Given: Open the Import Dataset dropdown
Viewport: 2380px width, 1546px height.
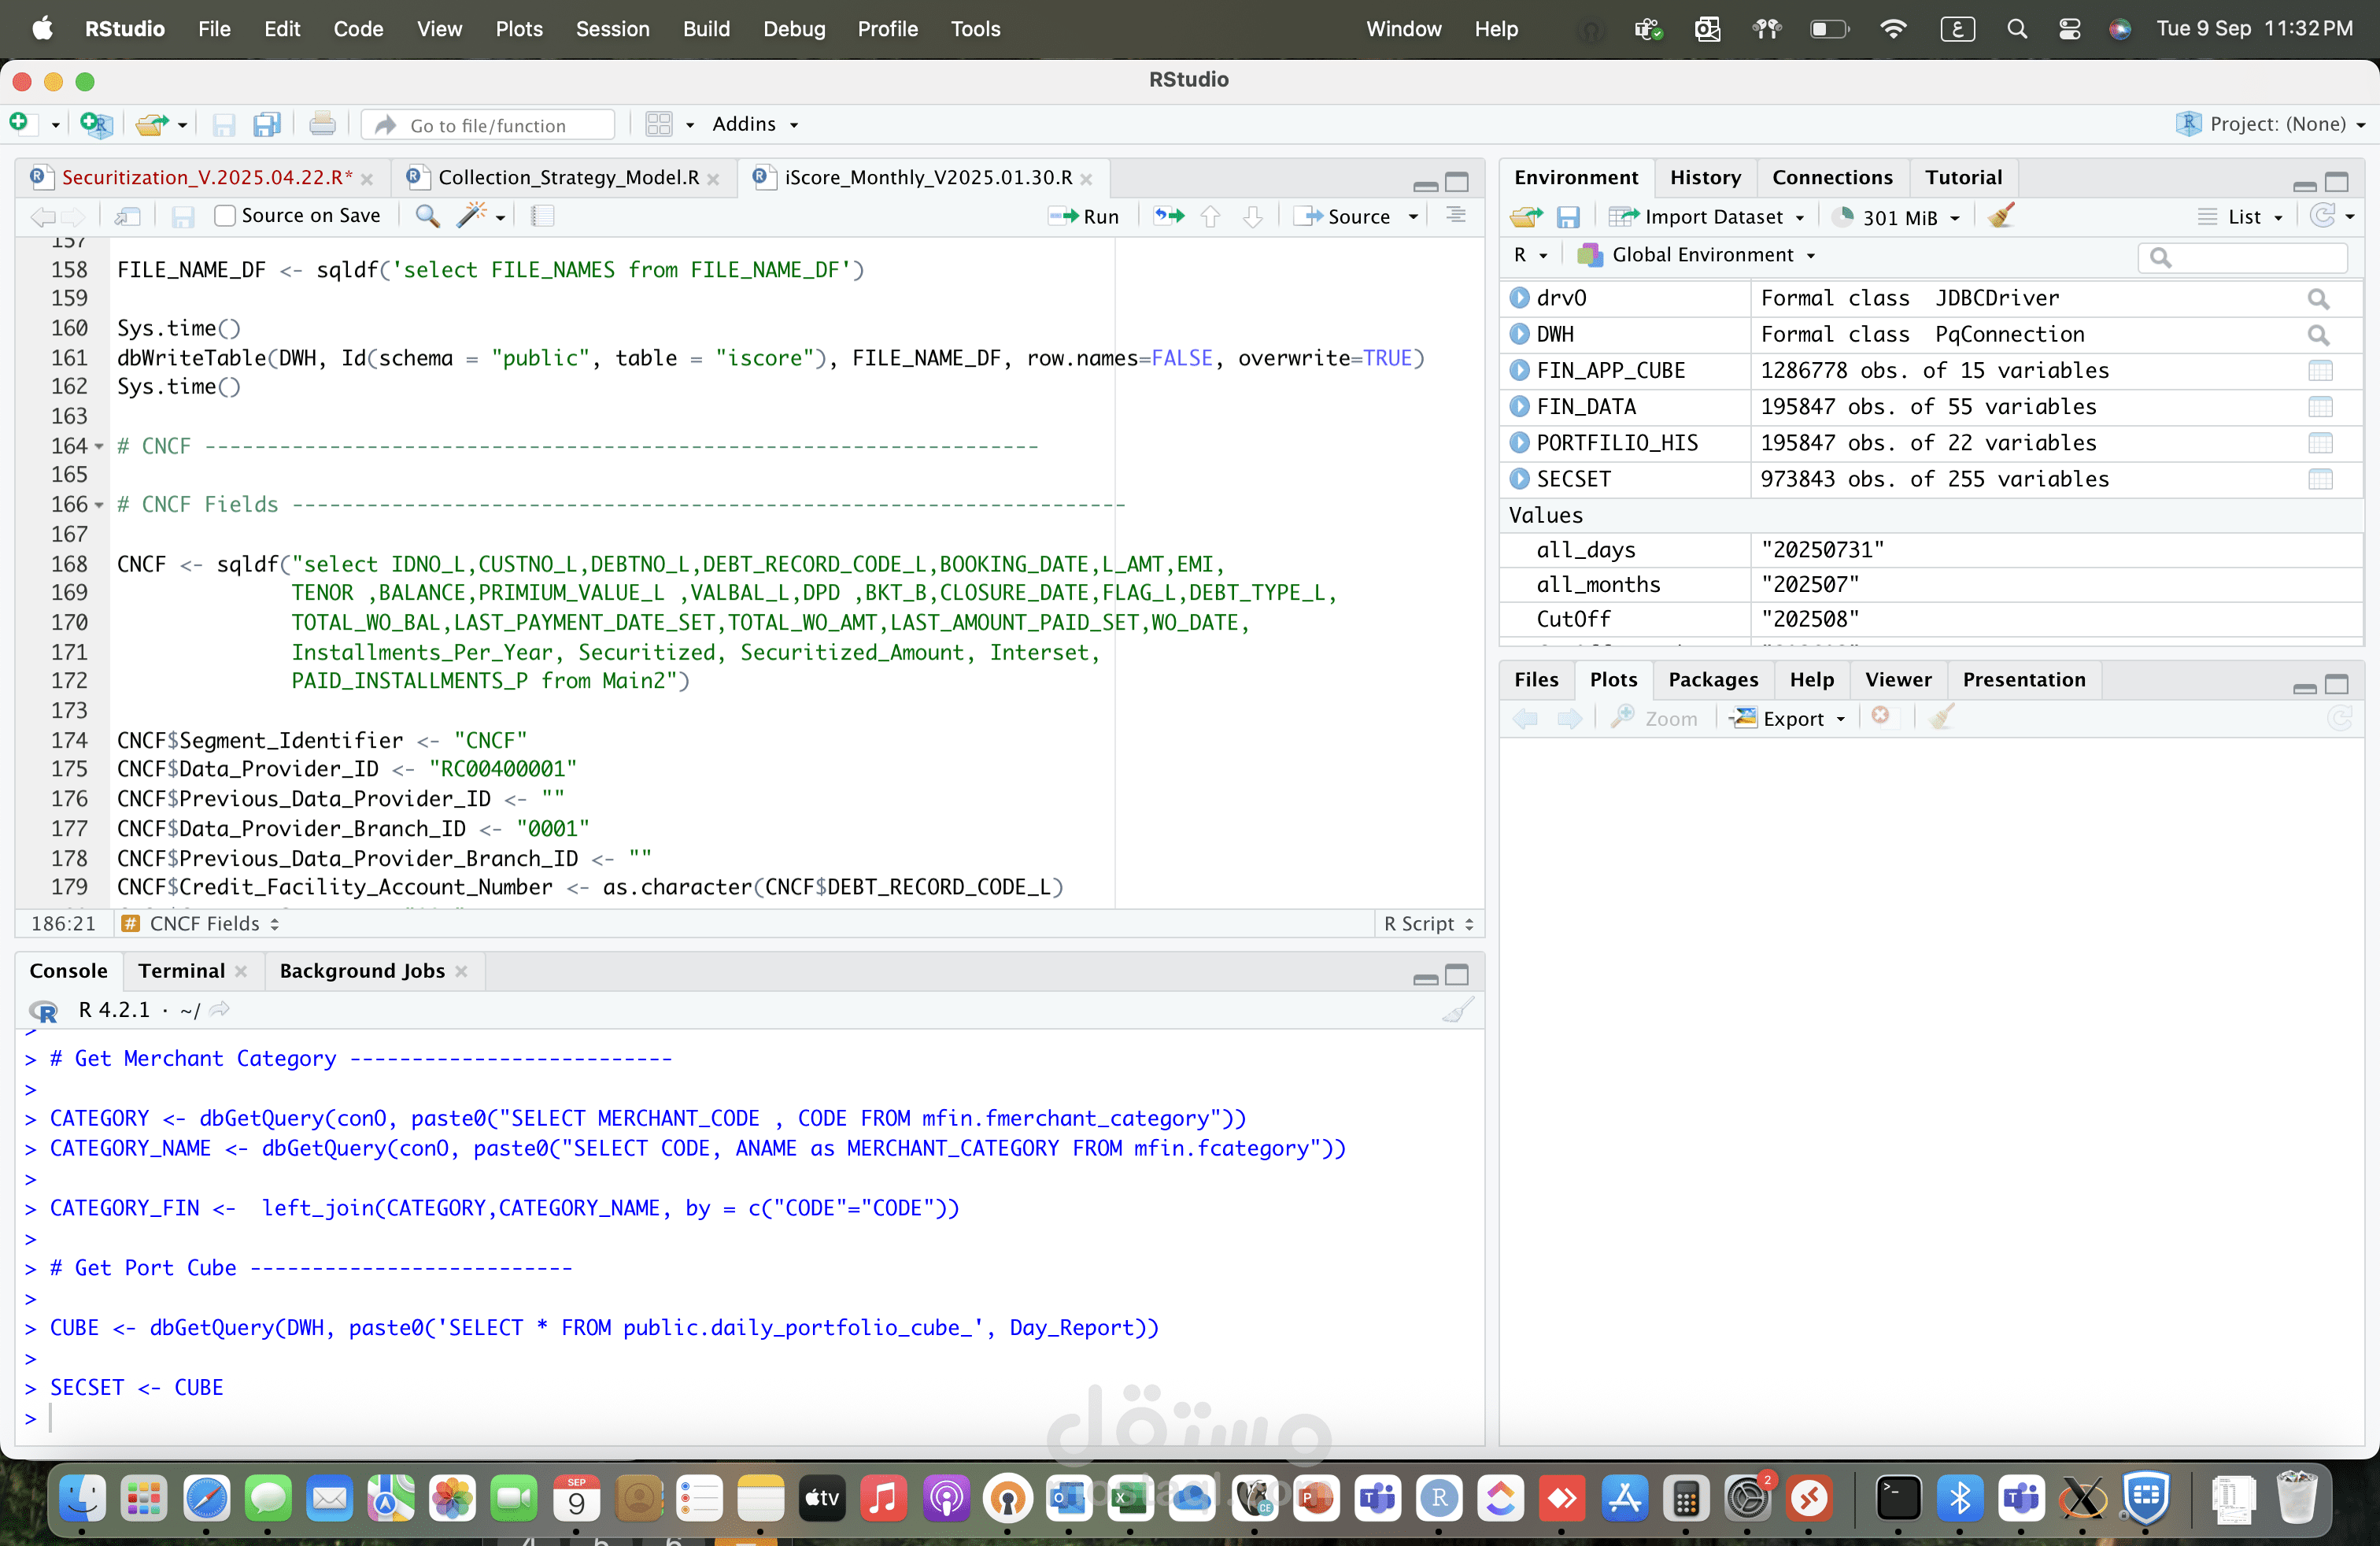Looking at the screenshot, I should (1707, 217).
